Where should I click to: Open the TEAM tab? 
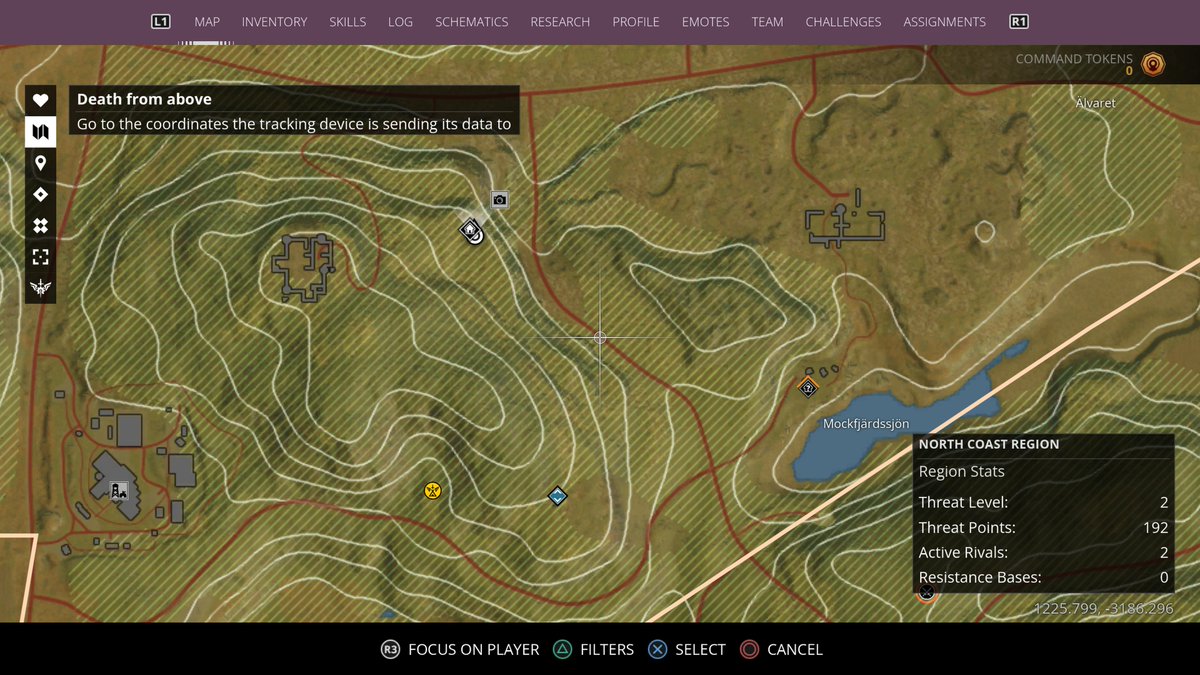click(768, 21)
